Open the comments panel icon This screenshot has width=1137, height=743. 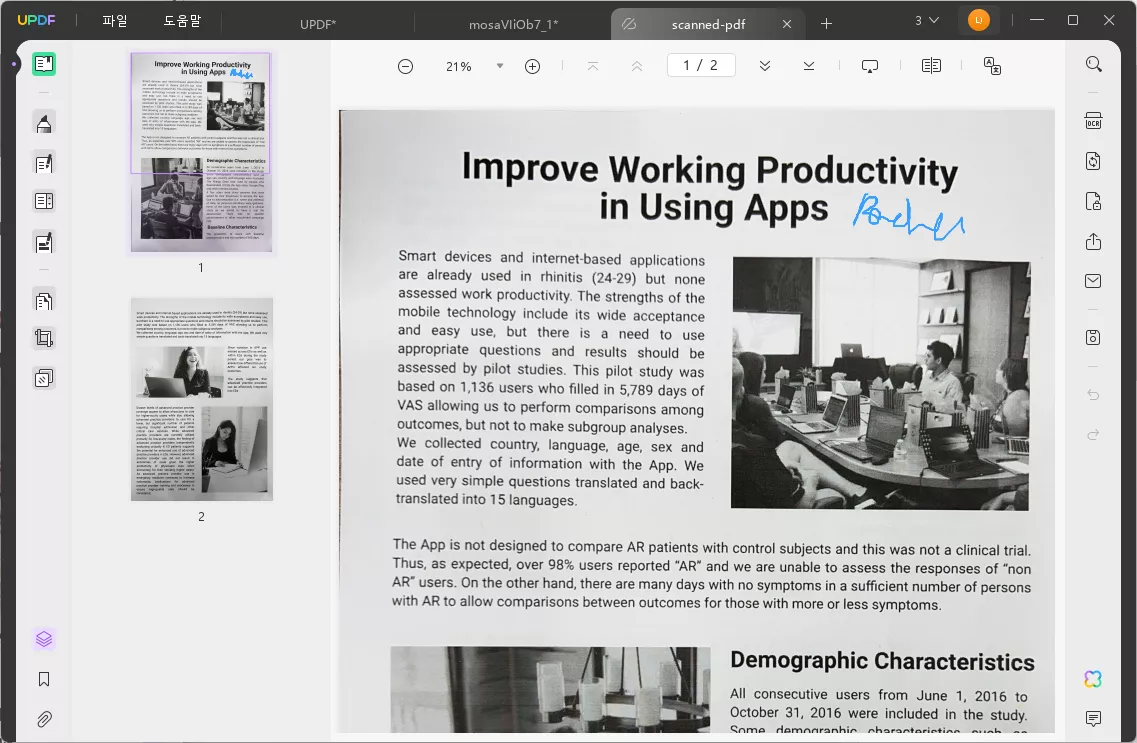click(x=1093, y=718)
